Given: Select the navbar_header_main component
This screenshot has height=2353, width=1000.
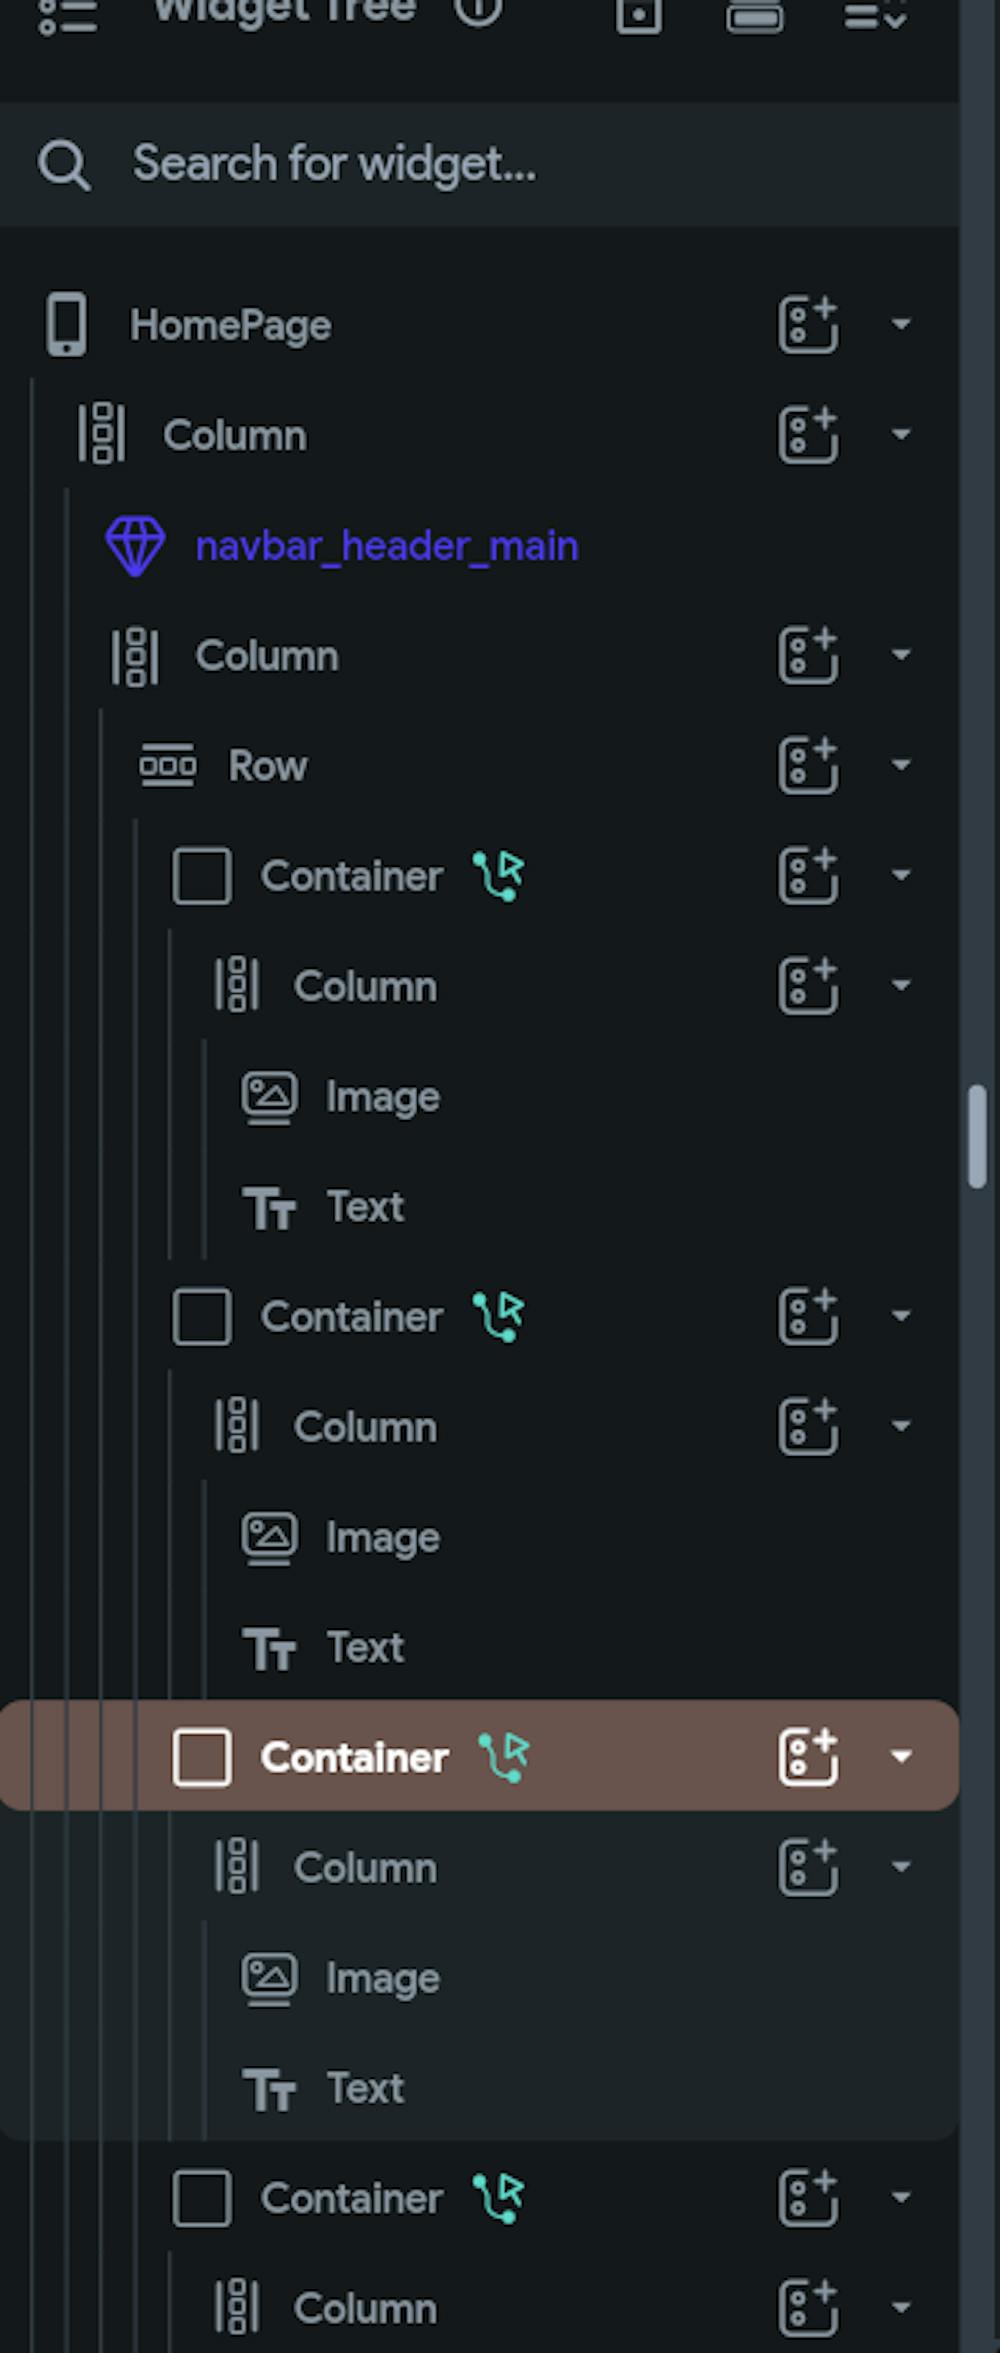Looking at the screenshot, I should (386, 545).
